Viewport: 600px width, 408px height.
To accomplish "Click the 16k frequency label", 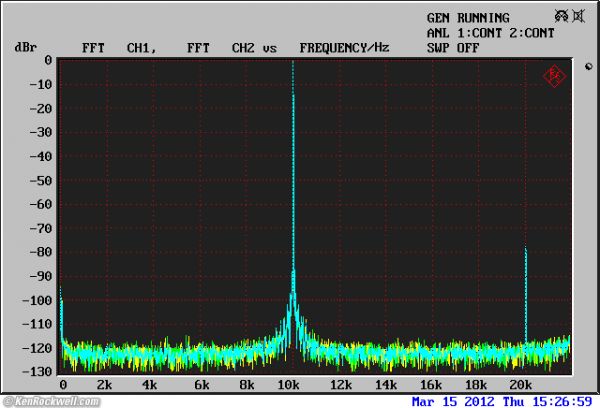I will coord(431,384).
